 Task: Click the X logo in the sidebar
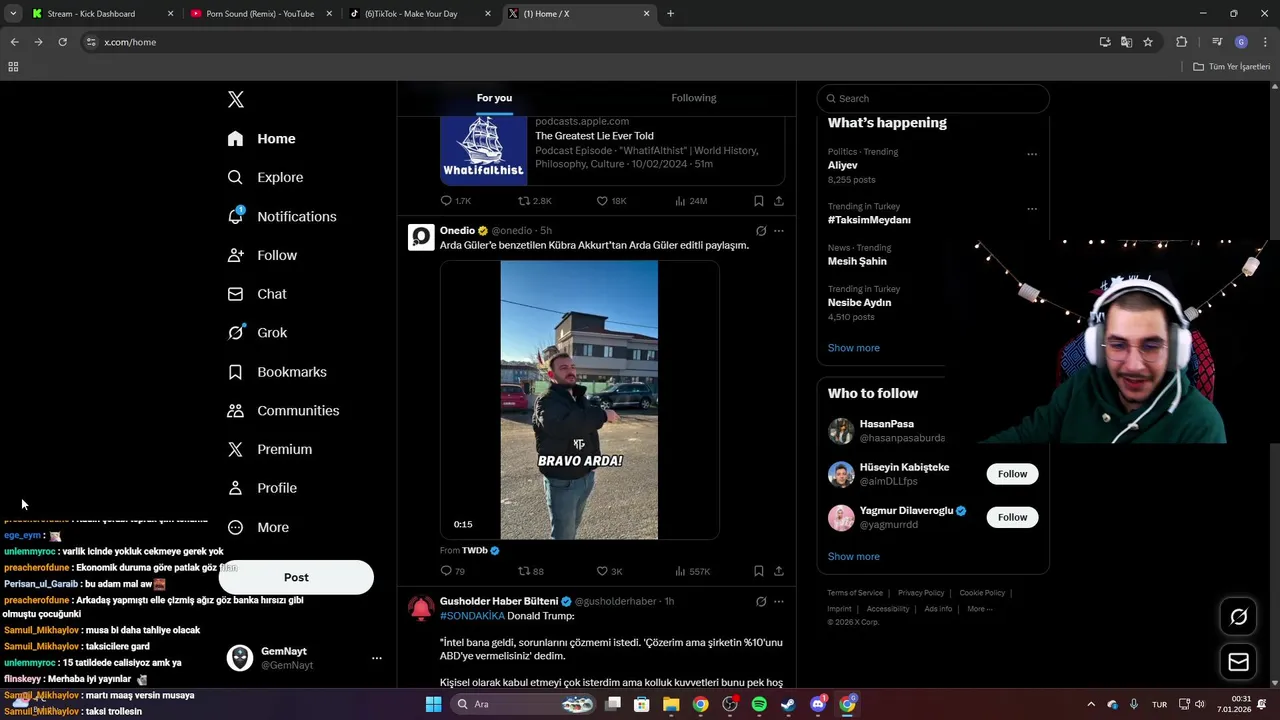[x=236, y=99]
